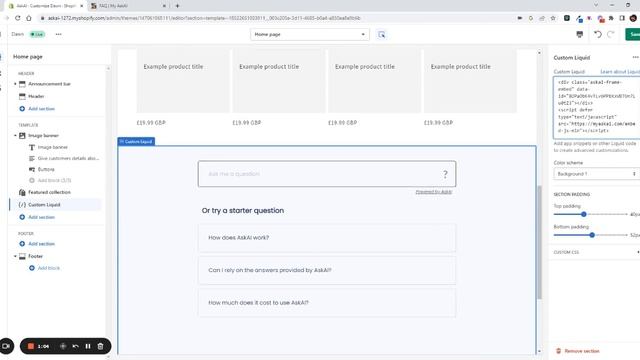The height and width of the screenshot is (360, 640).
Task: Click the Ask me a question field
Action: 327,174
